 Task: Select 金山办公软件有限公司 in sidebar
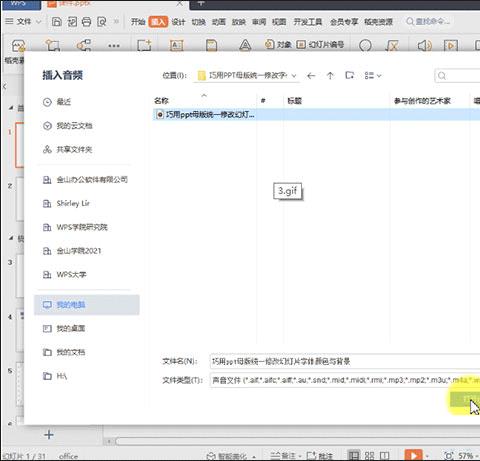coord(85,180)
